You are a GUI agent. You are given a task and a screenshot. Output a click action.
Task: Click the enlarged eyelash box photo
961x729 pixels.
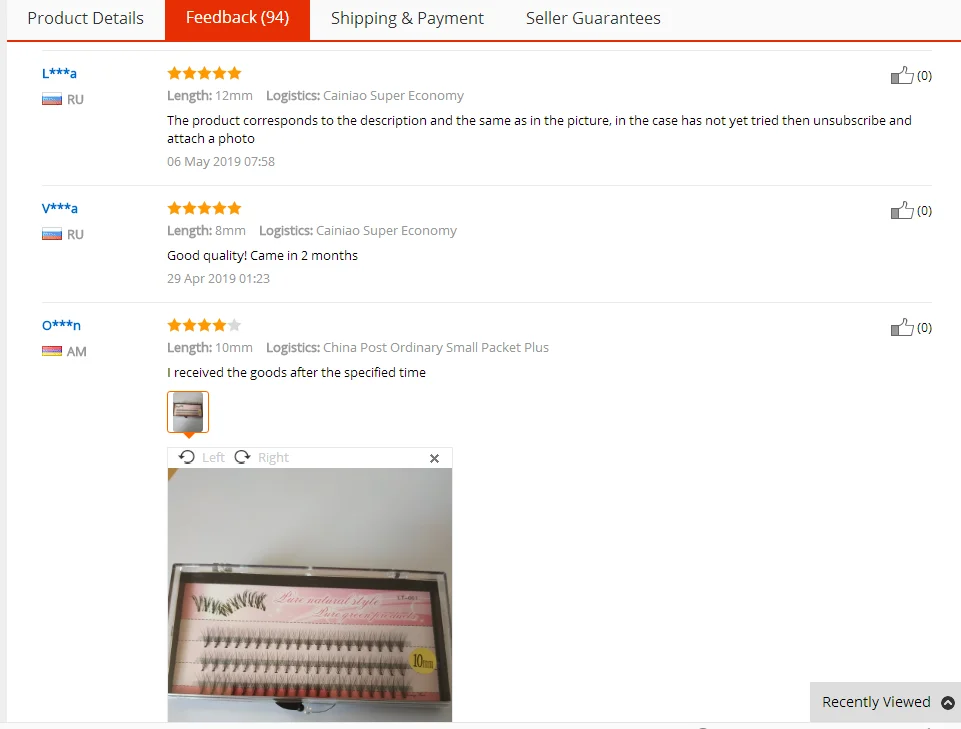point(310,595)
